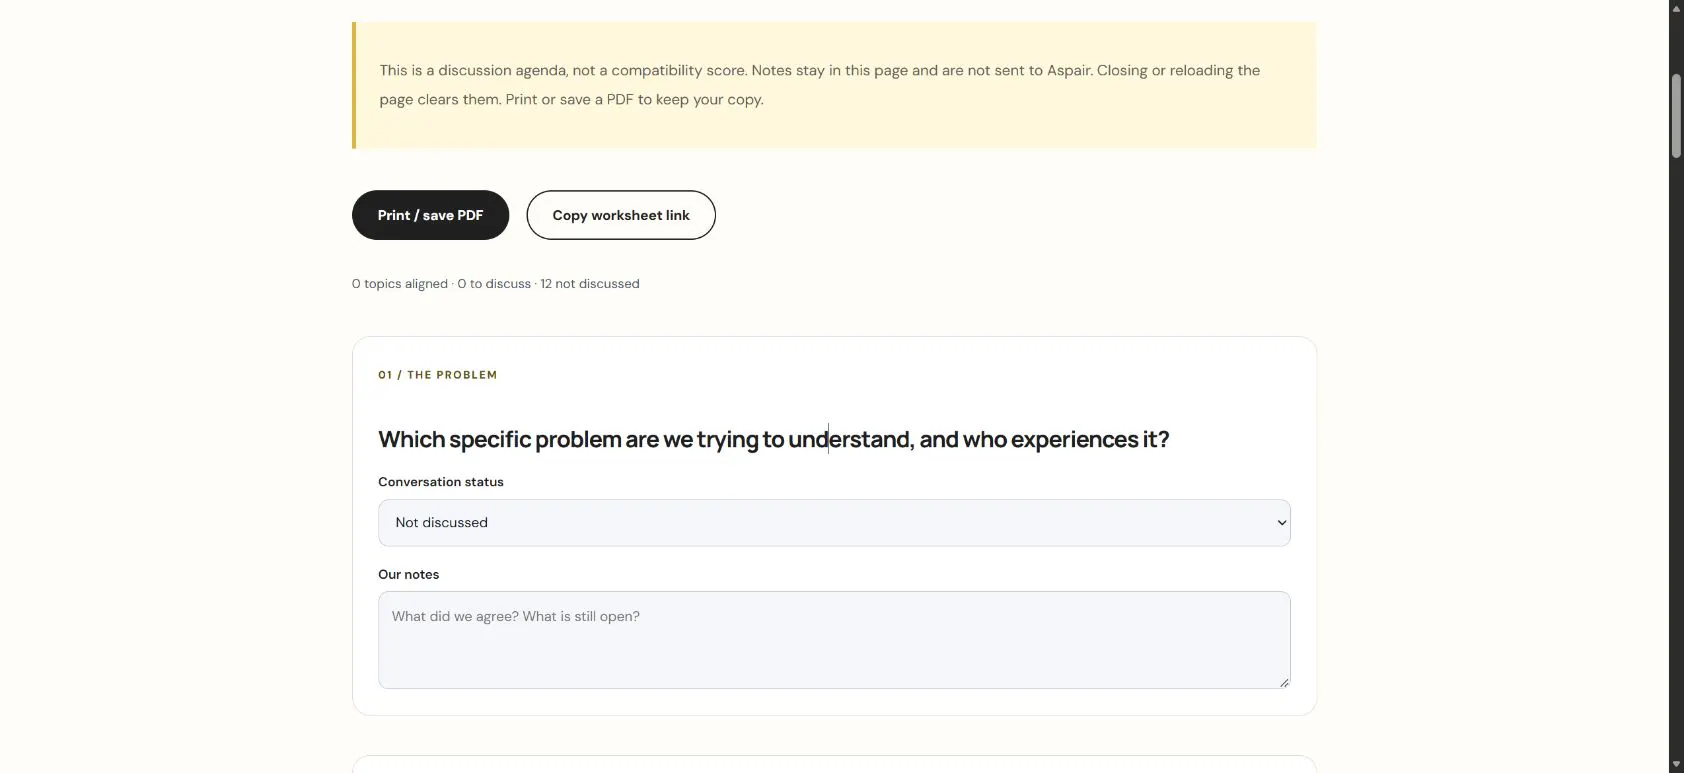Viewport: 1684px width, 773px height.
Task: Click the vertical scrollbar thumb
Action: pyautogui.click(x=1676, y=115)
